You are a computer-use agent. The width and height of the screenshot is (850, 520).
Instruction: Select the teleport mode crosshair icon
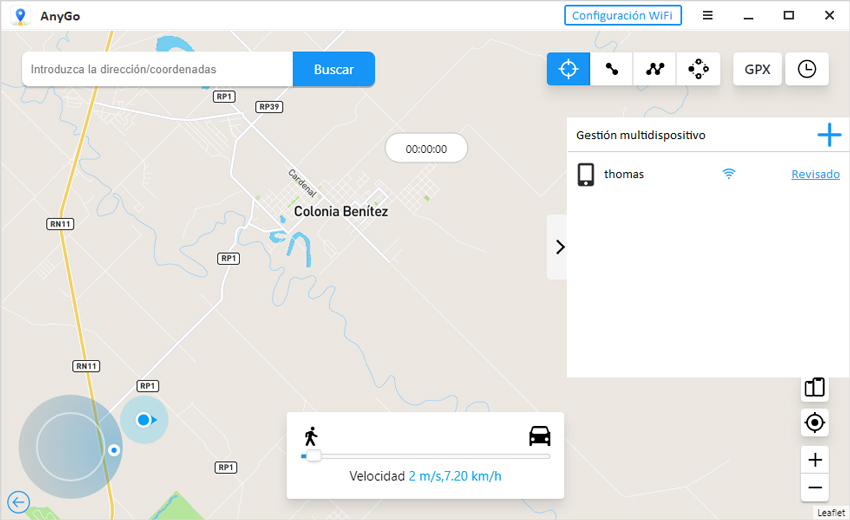click(x=568, y=69)
